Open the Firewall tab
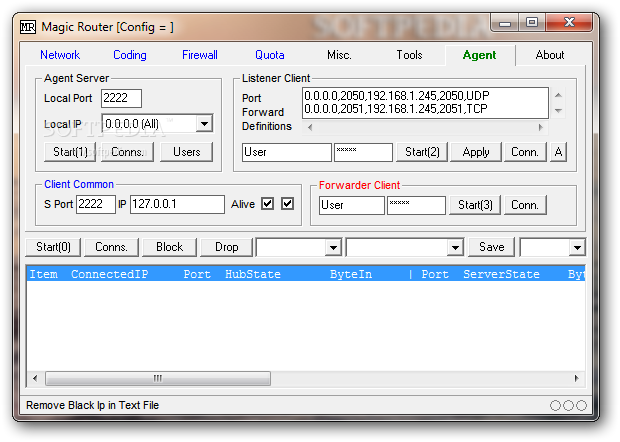 [x=200, y=55]
